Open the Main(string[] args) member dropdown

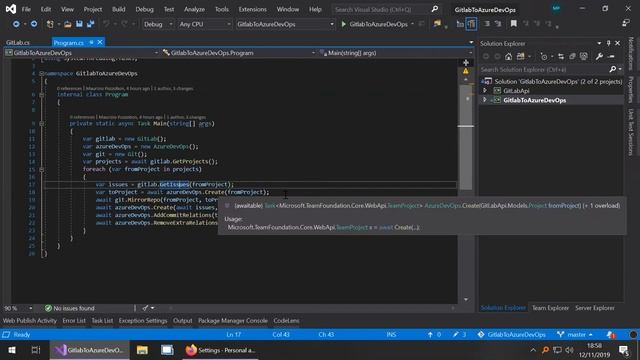[395, 53]
